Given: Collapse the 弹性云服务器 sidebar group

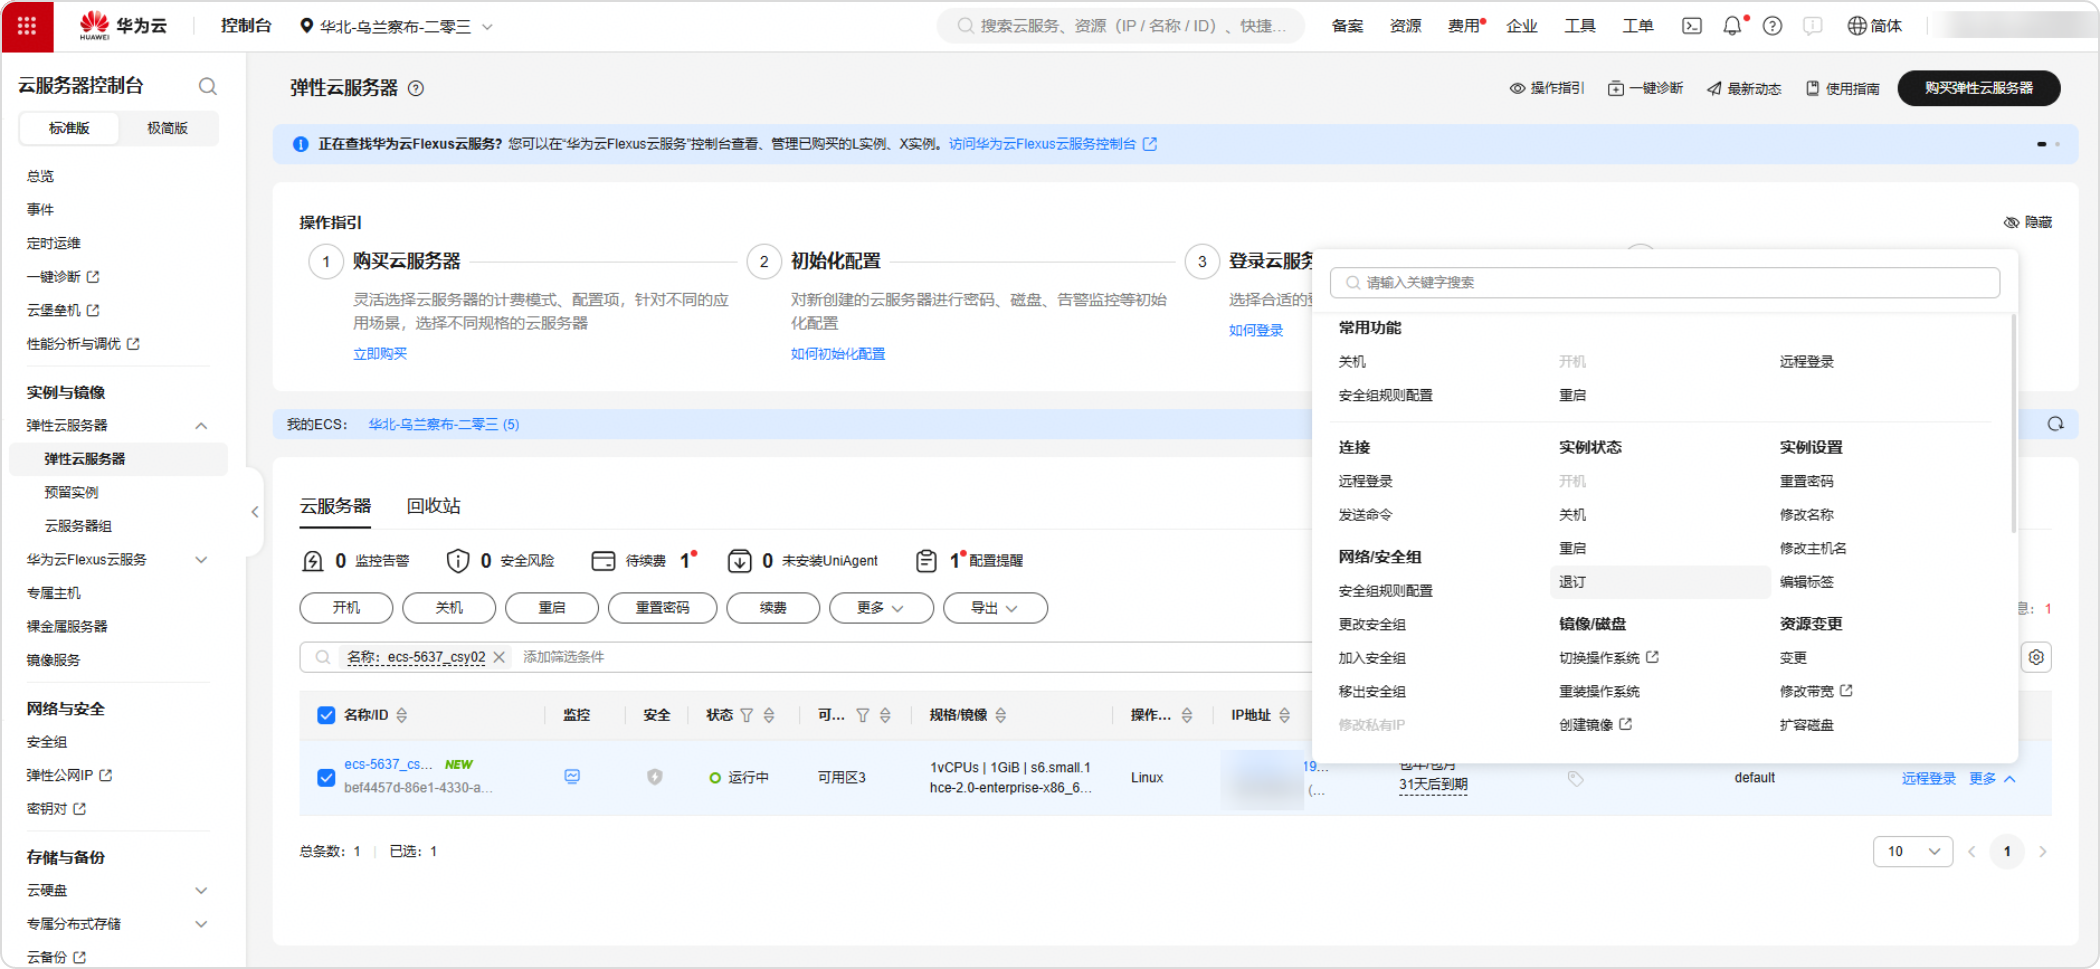Looking at the screenshot, I should pyautogui.click(x=201, y=426).
